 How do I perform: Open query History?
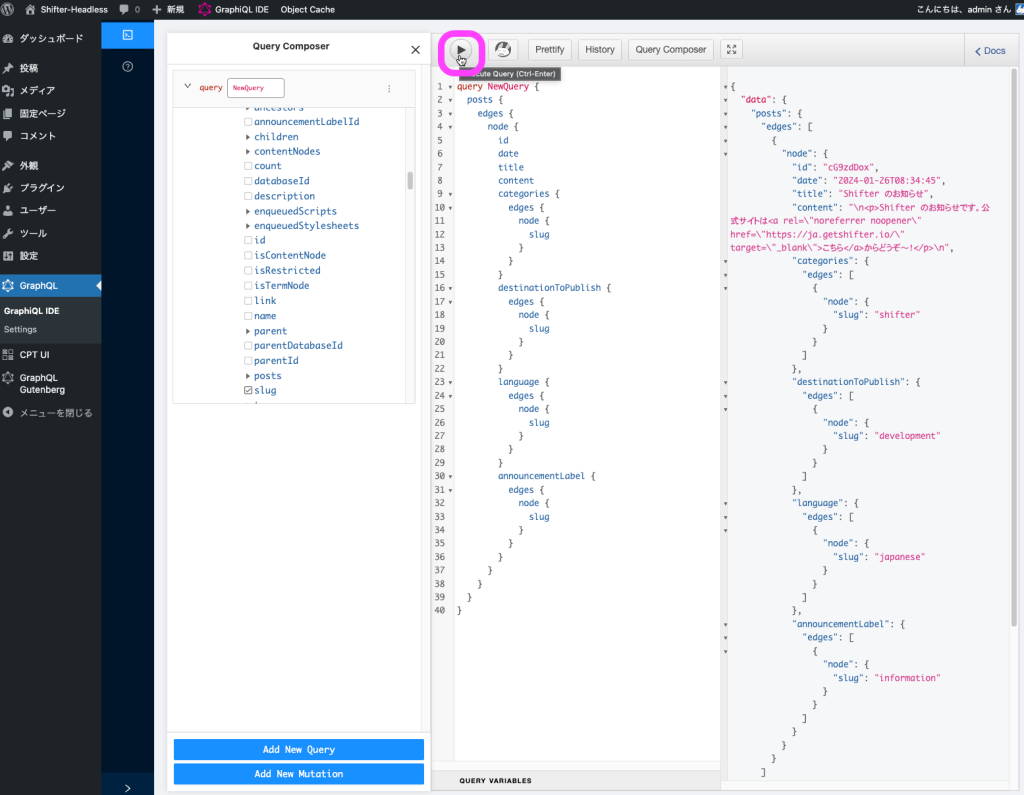point(600,50)
